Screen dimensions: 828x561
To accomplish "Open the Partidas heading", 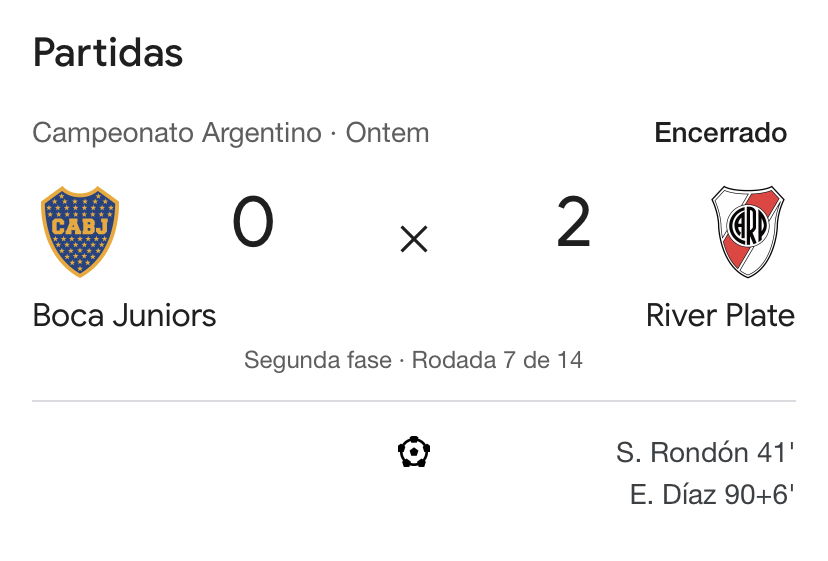I will 108,53.
